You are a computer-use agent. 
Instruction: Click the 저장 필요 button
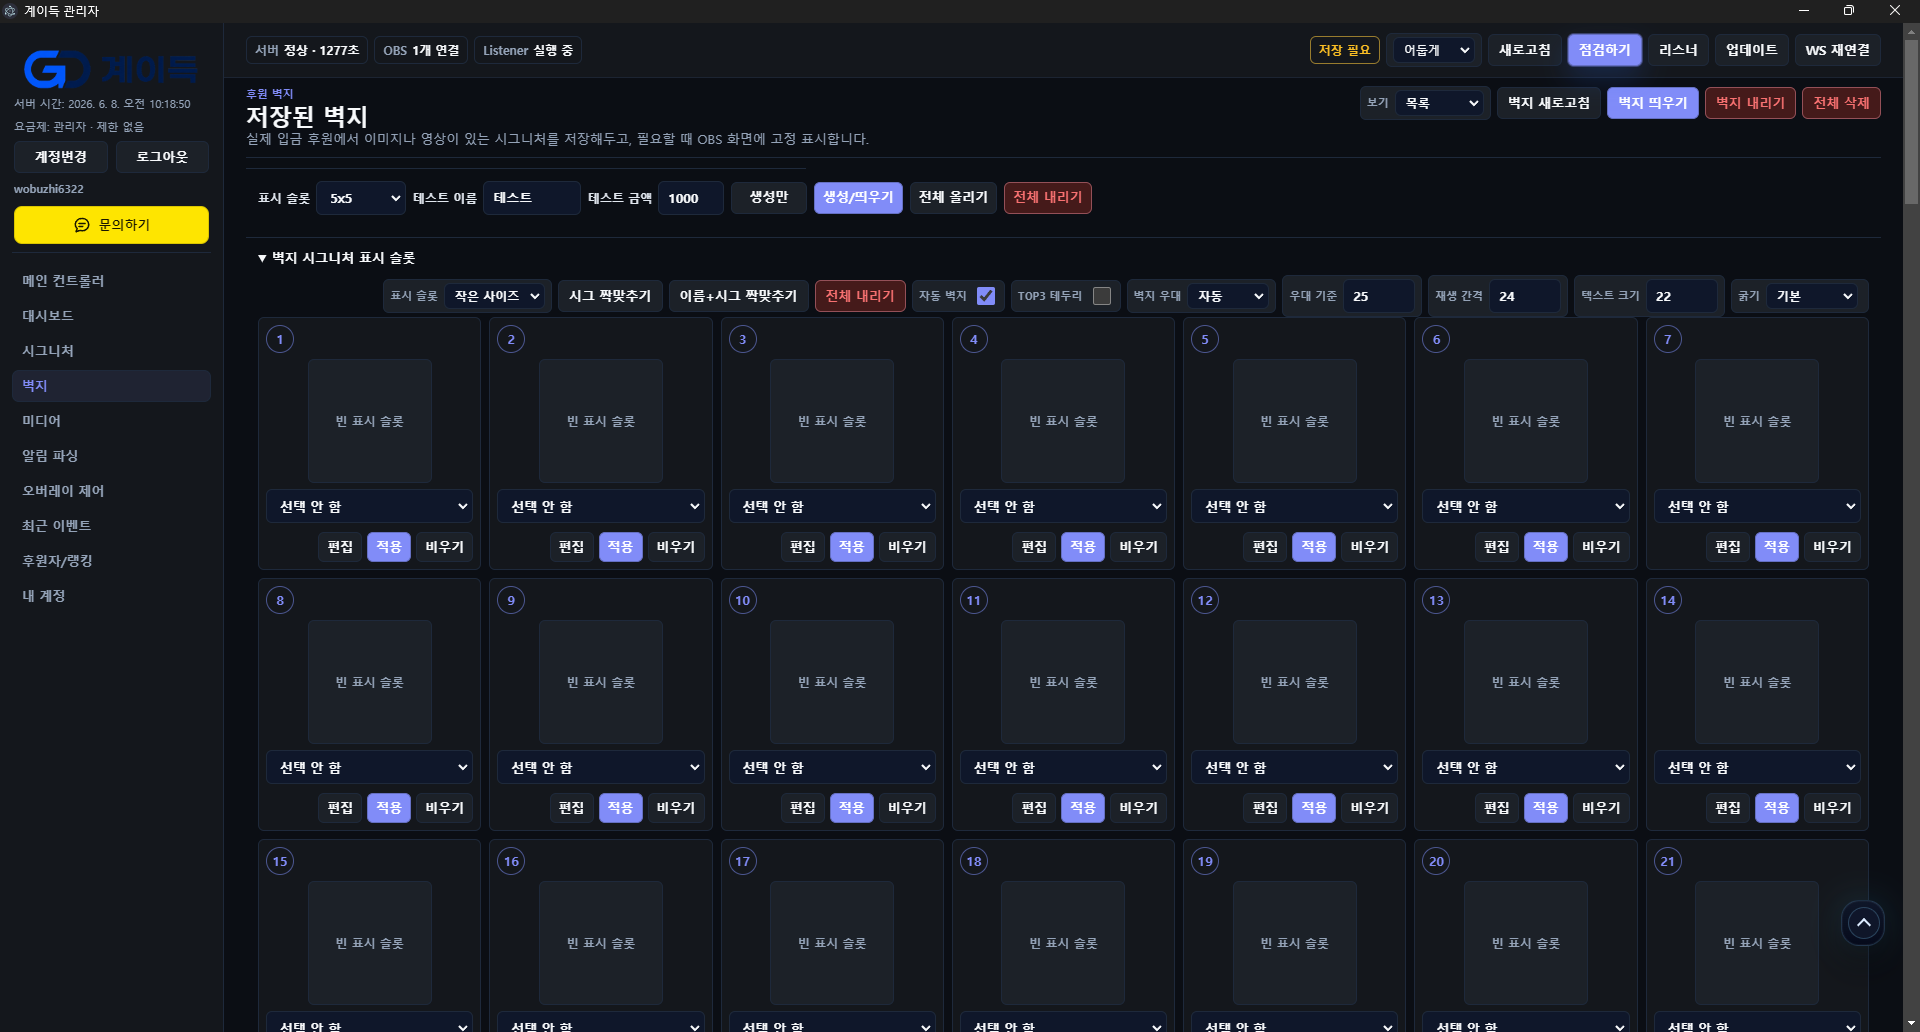1344,50
